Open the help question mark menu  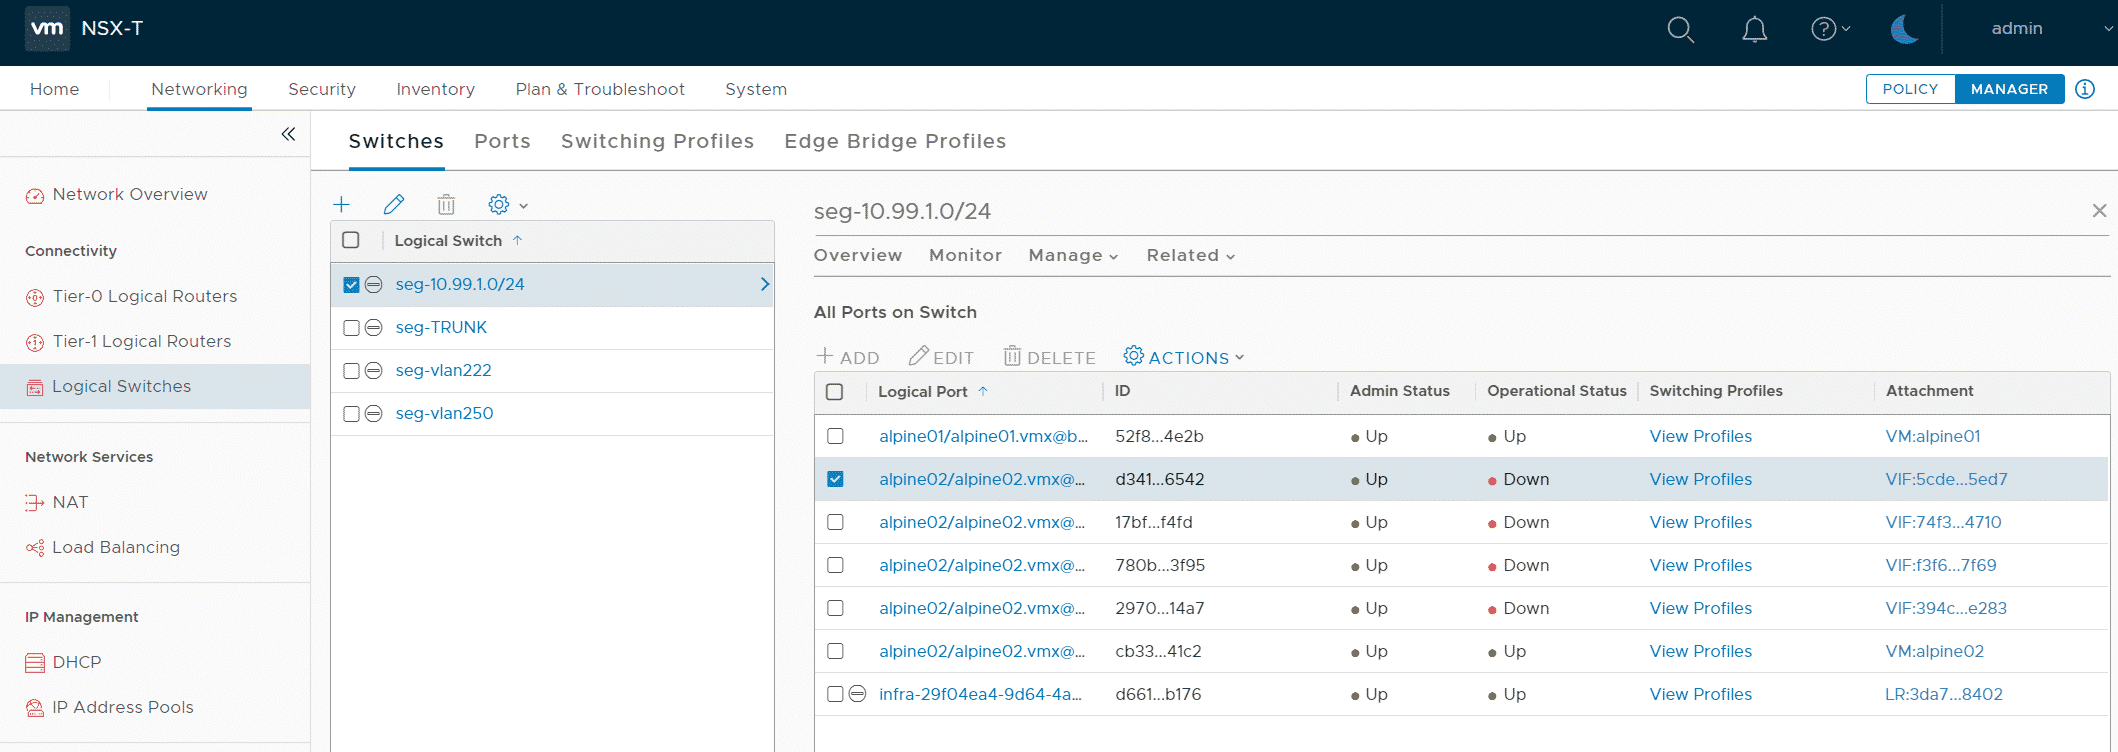click(1830, 29)
